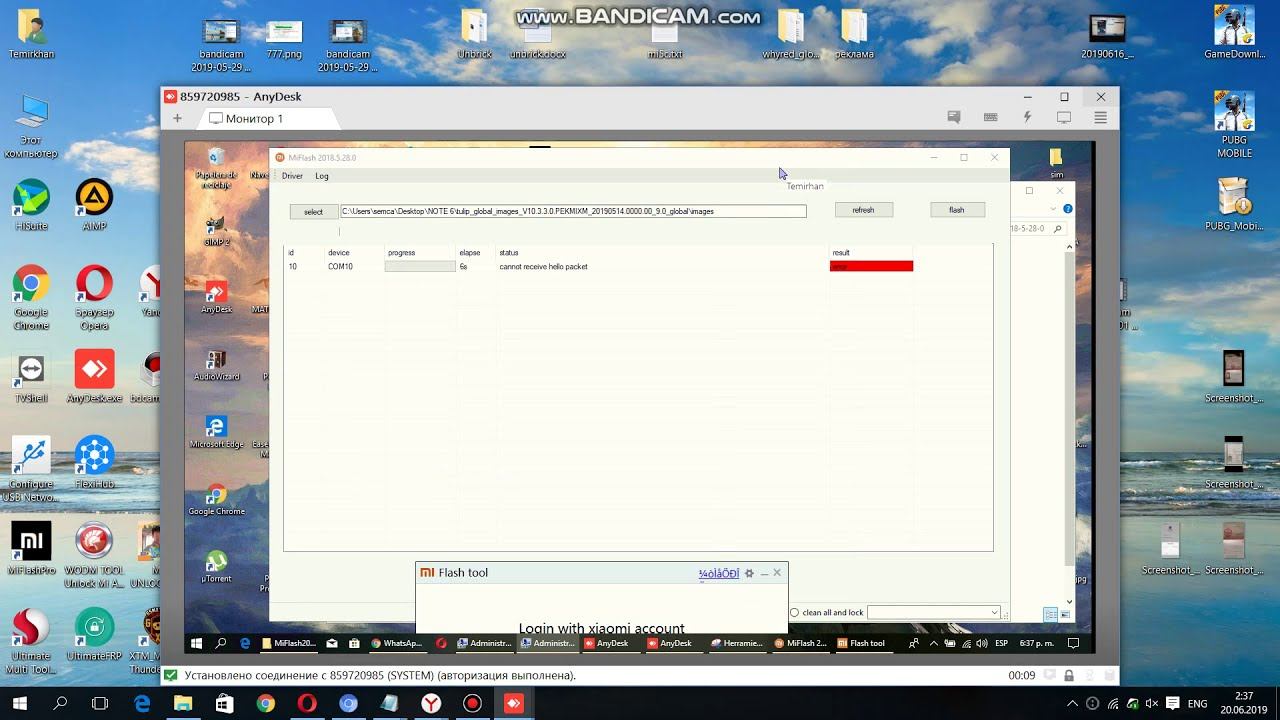Open the Driver menu in MiFlash
The image size is (1280, 720).
[292, 176]
